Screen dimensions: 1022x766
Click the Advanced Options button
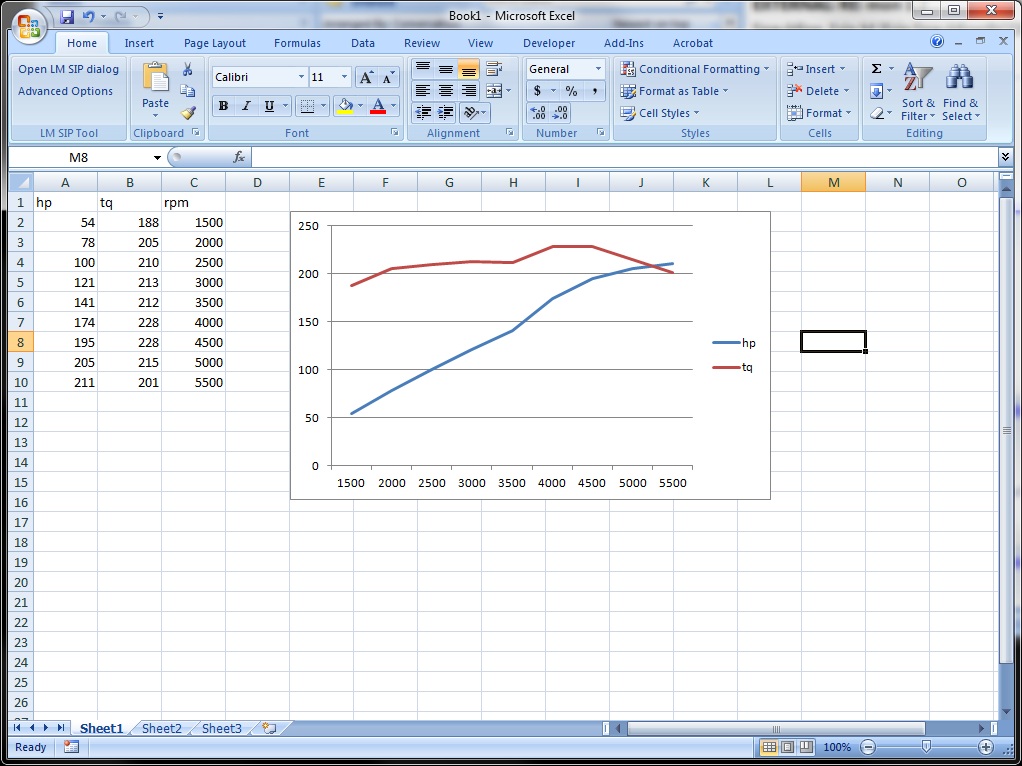pos(65,91)
